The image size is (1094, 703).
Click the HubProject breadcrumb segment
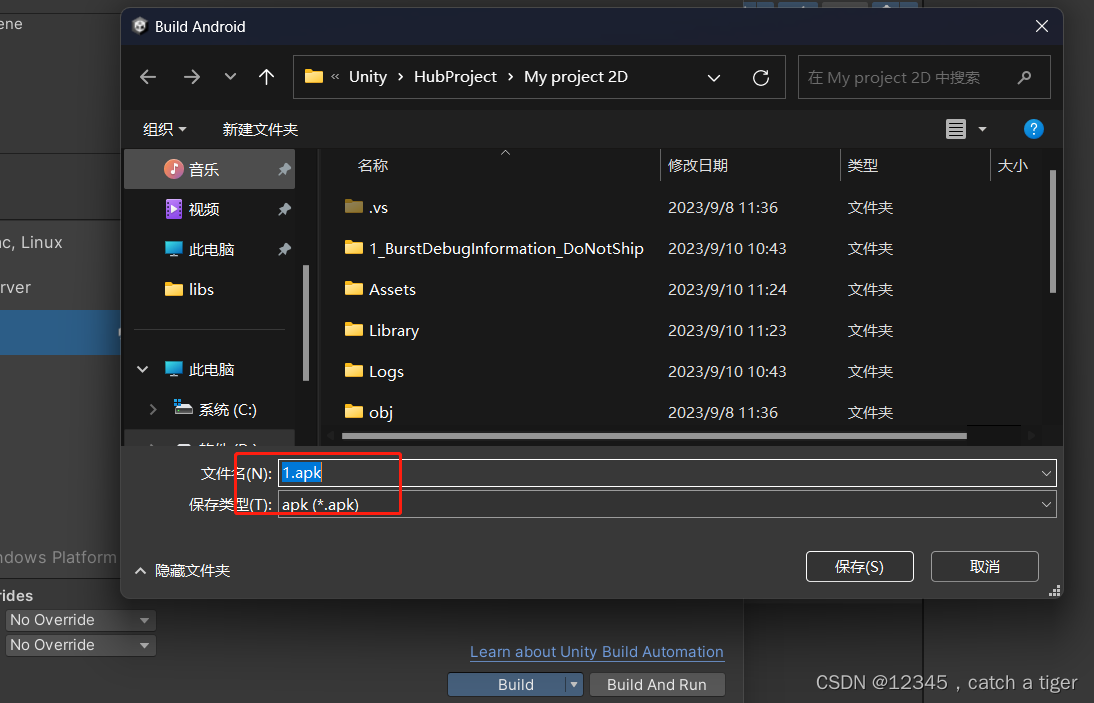coord(455,77)
